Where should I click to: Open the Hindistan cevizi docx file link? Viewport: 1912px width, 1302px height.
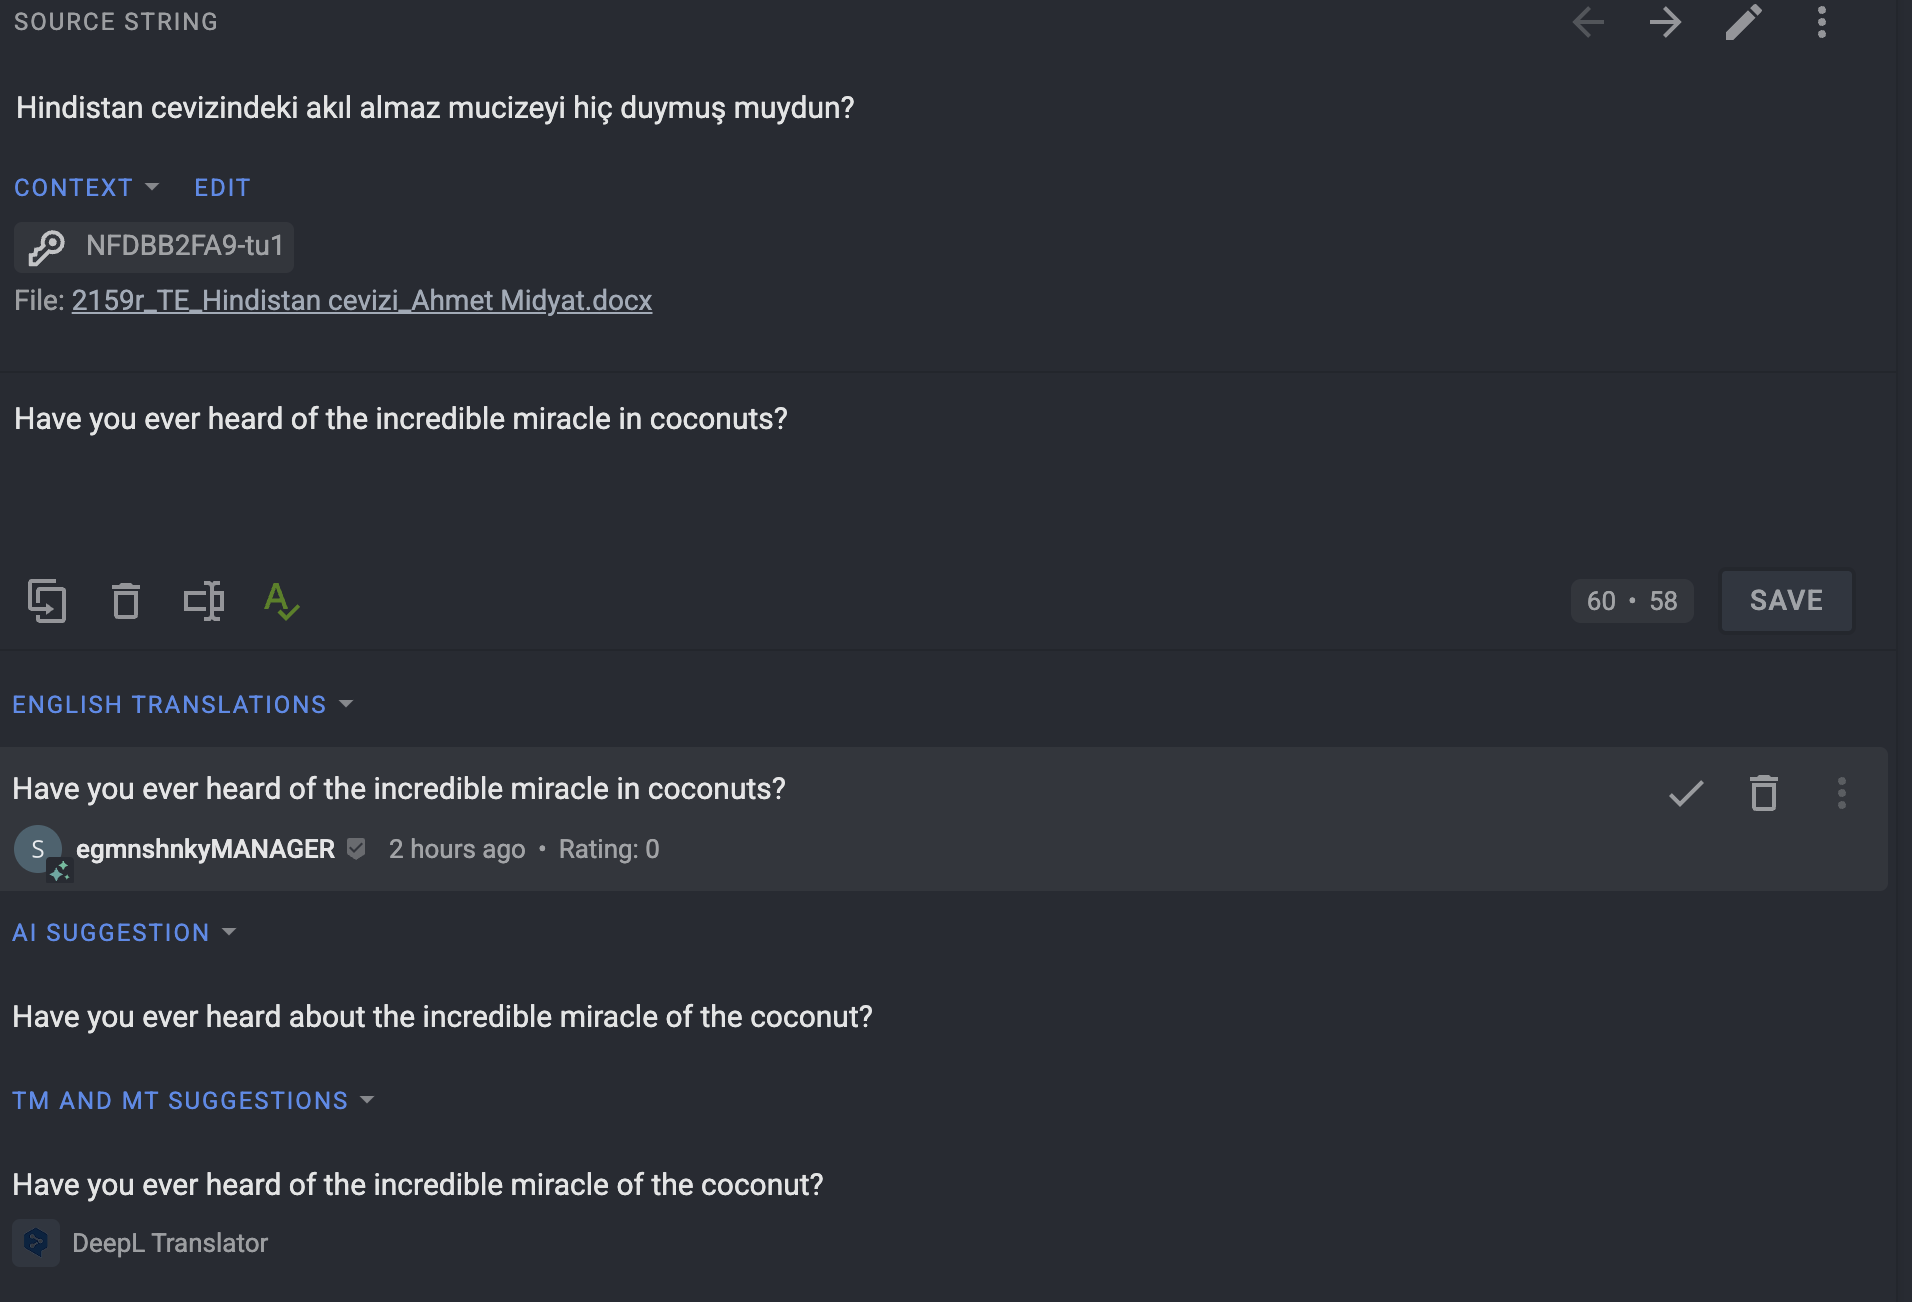coord(362,301)
